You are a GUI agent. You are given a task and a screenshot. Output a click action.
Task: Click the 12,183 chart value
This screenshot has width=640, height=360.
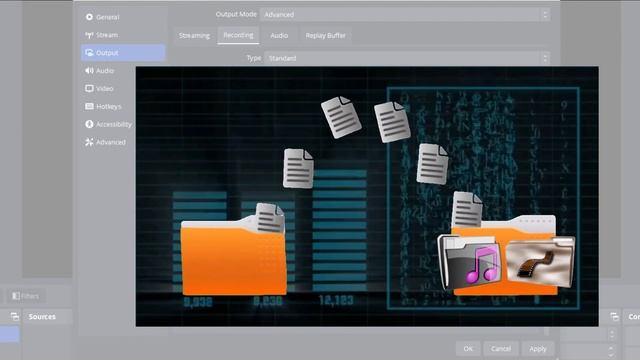click(336, 301)
